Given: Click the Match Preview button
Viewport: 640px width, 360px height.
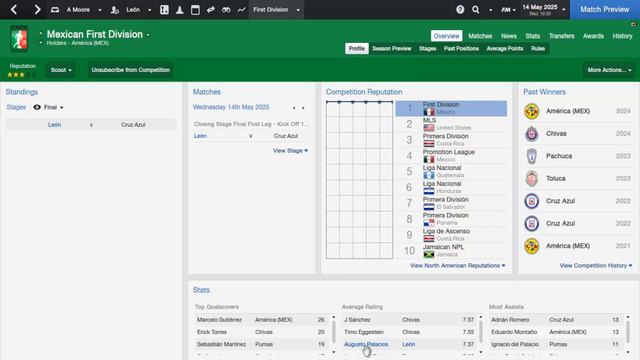Looking at the screenshot, I should pyautogui.click(x=604, y=10).
